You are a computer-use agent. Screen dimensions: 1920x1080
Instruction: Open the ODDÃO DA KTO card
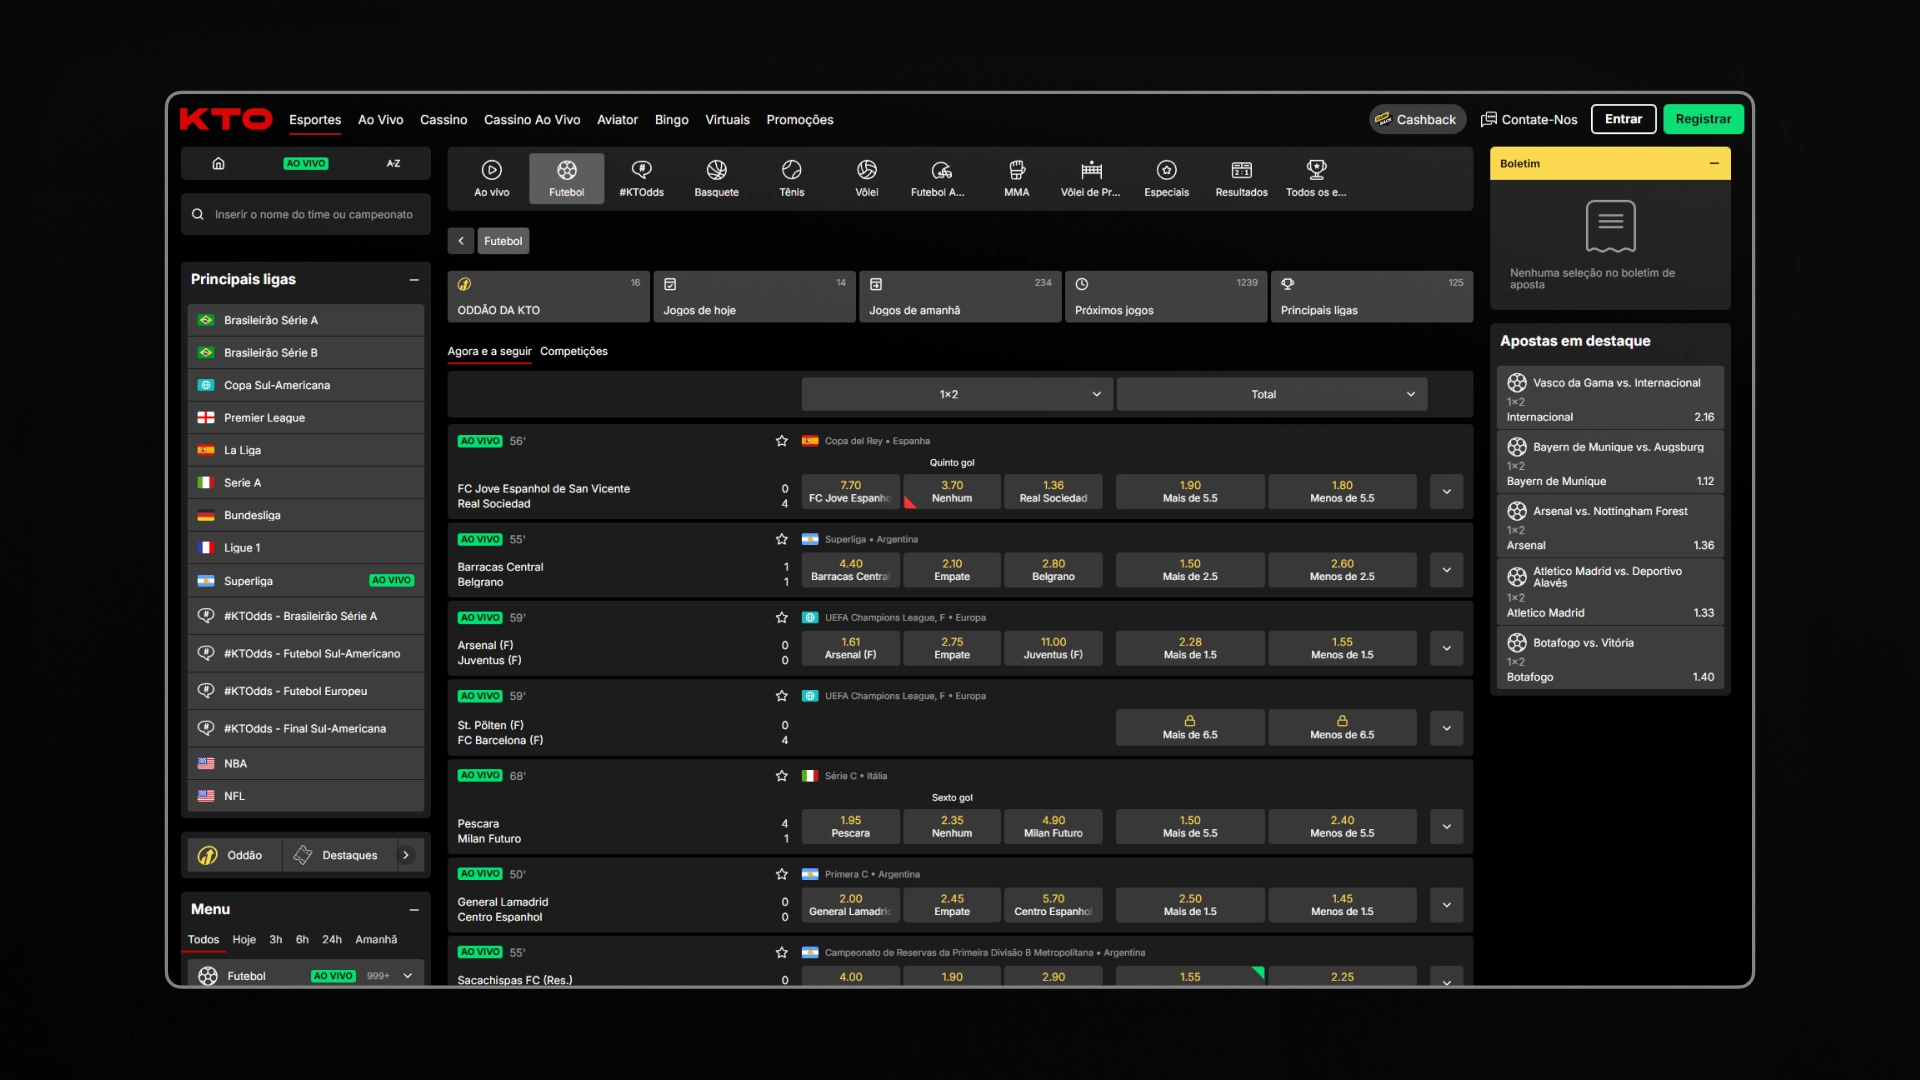click(x=548, y=297)
